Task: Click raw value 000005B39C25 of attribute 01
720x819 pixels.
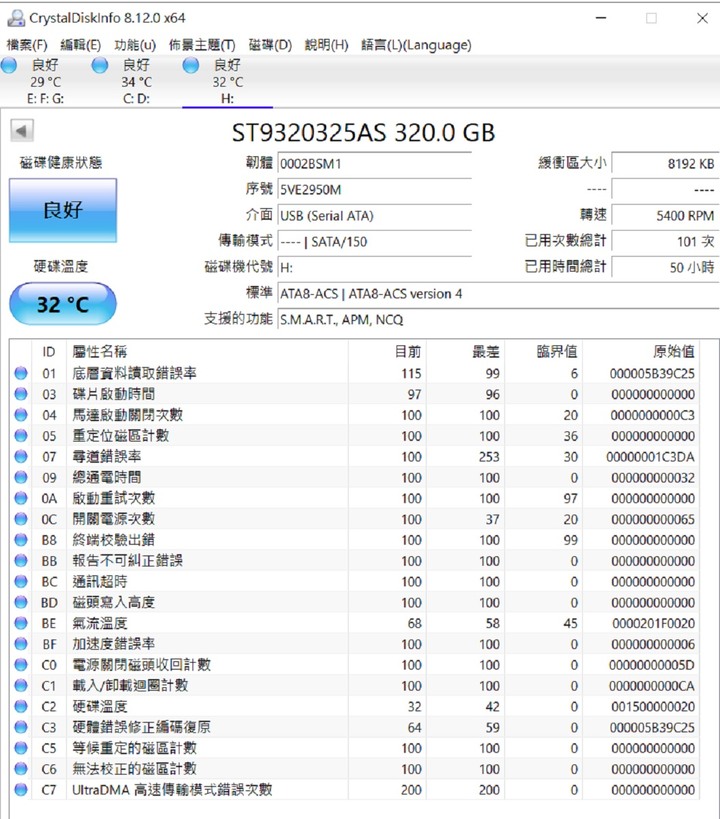Action: click(x=652, y=373)
